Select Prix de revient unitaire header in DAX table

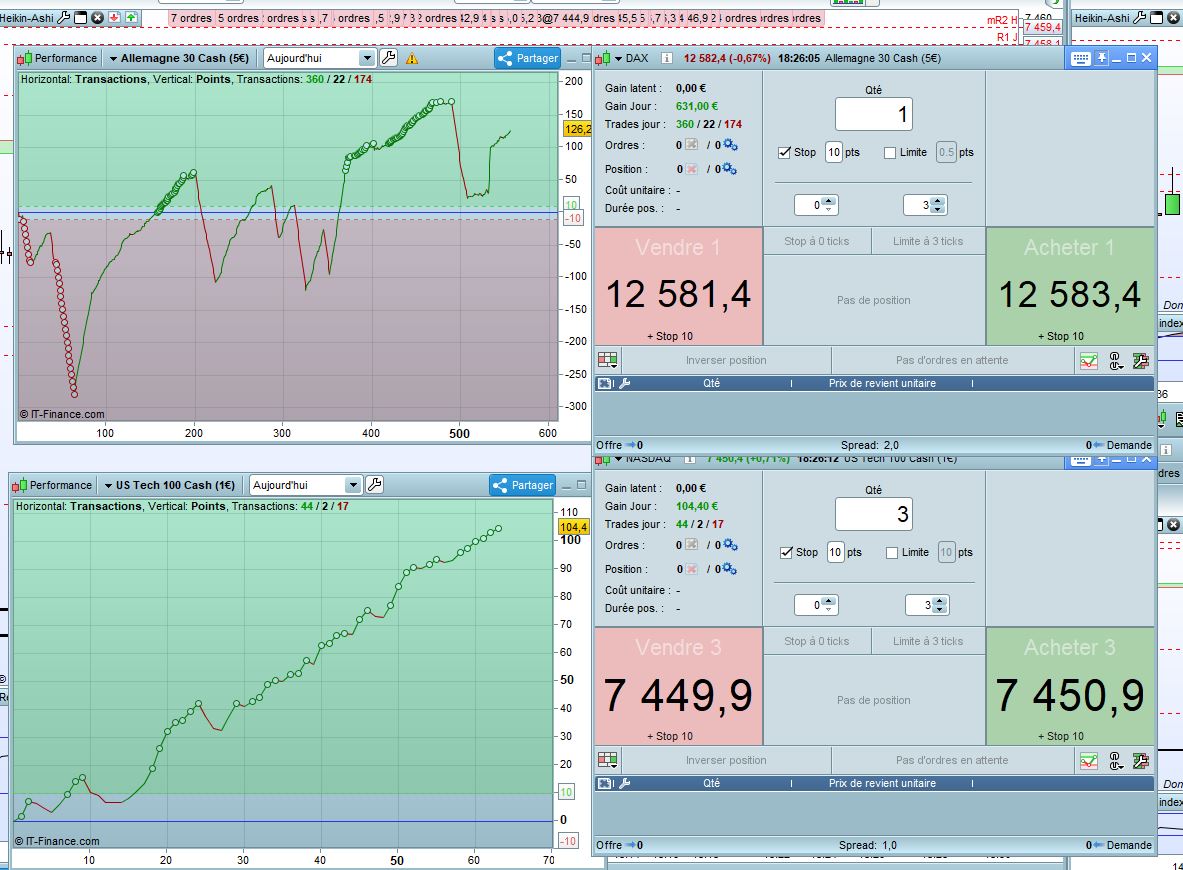pyautogui.click(x=882, y=383)
